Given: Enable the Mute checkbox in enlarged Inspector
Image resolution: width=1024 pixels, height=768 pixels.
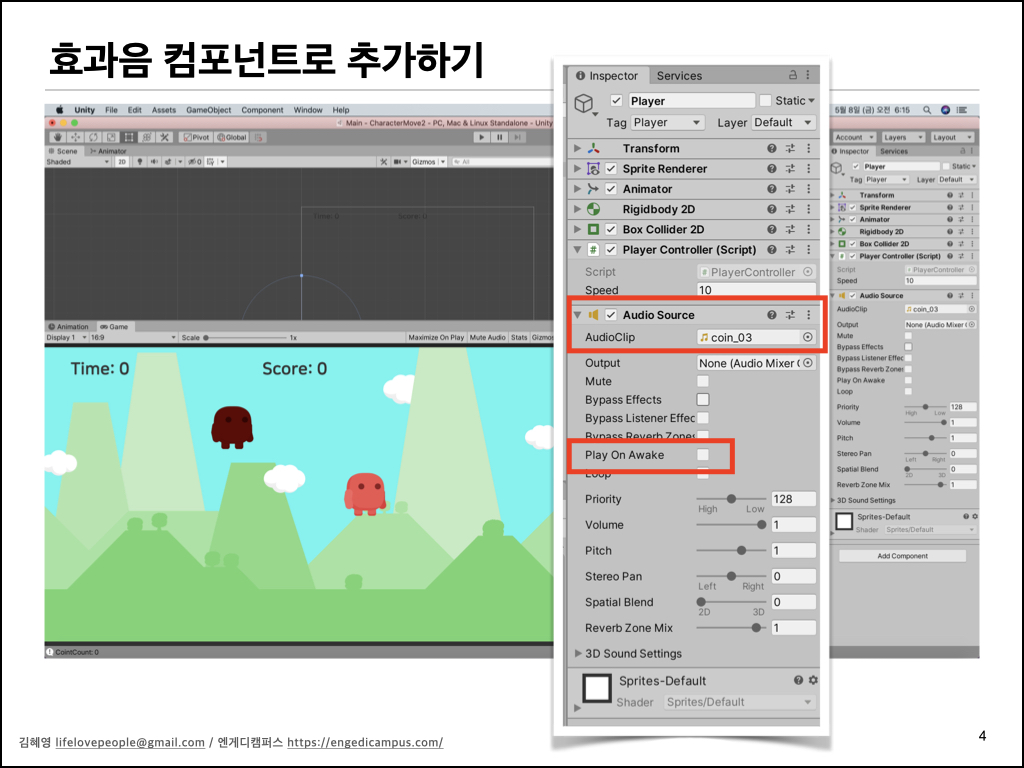Looking at the screenshot, I should [703, 381].
